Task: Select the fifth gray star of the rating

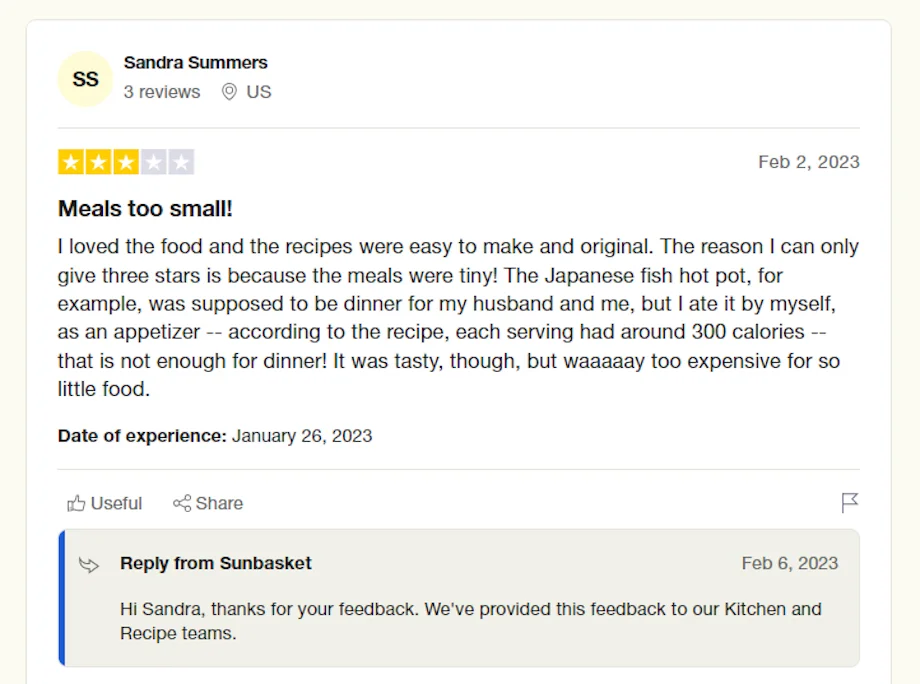Action: (181, 161)
